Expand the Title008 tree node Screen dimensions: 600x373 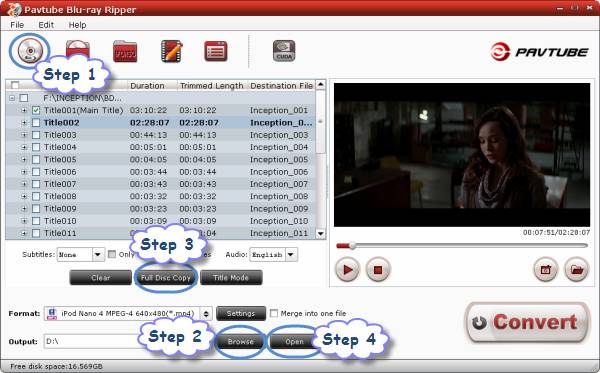(24, 196)
